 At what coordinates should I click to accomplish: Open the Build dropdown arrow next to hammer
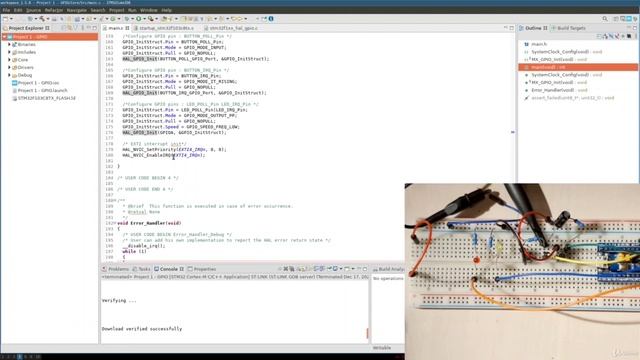click(x=48, y=19)
